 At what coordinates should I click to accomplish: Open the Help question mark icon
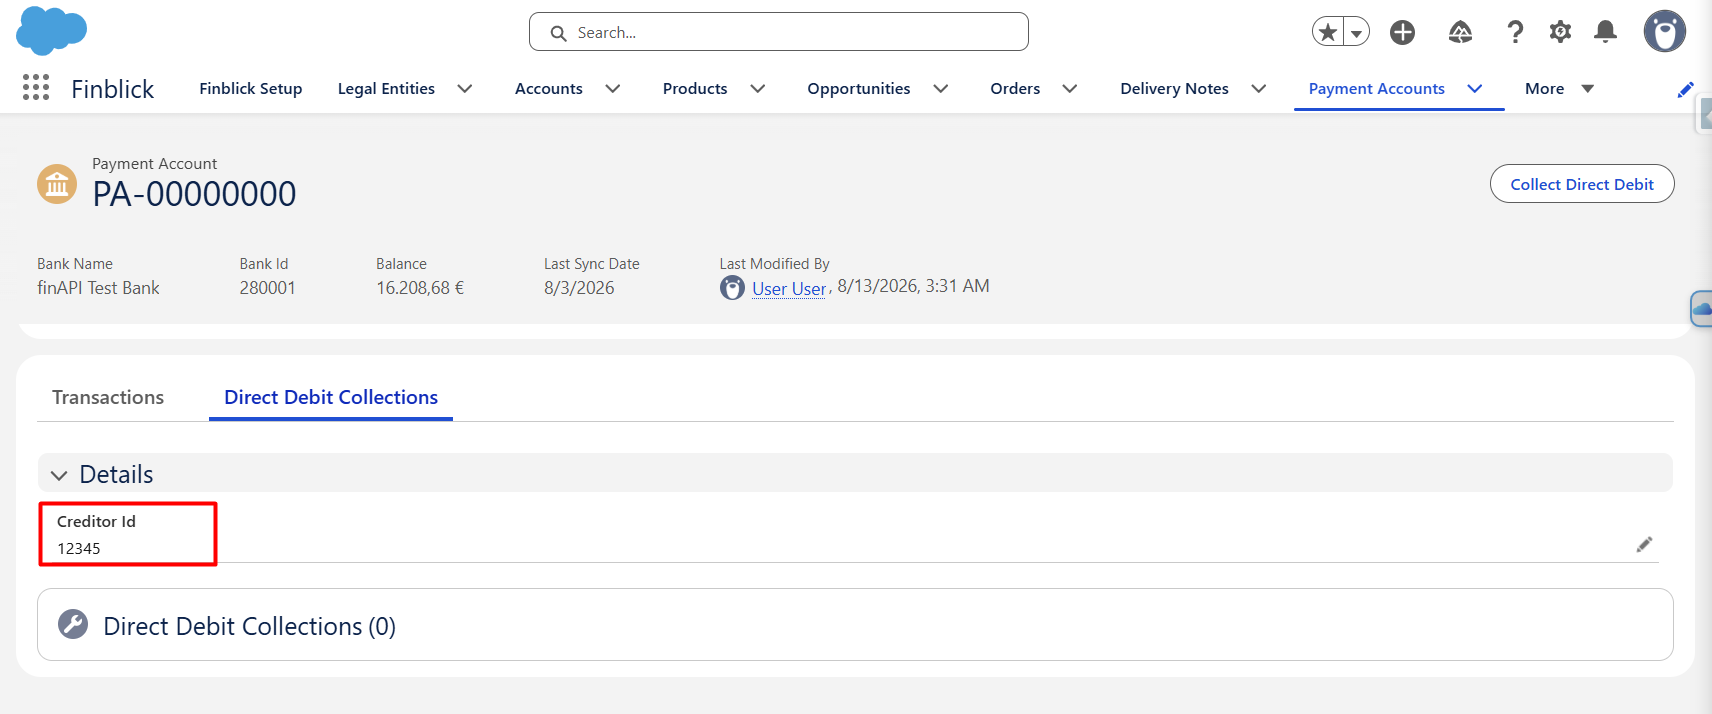(1515, 32)
